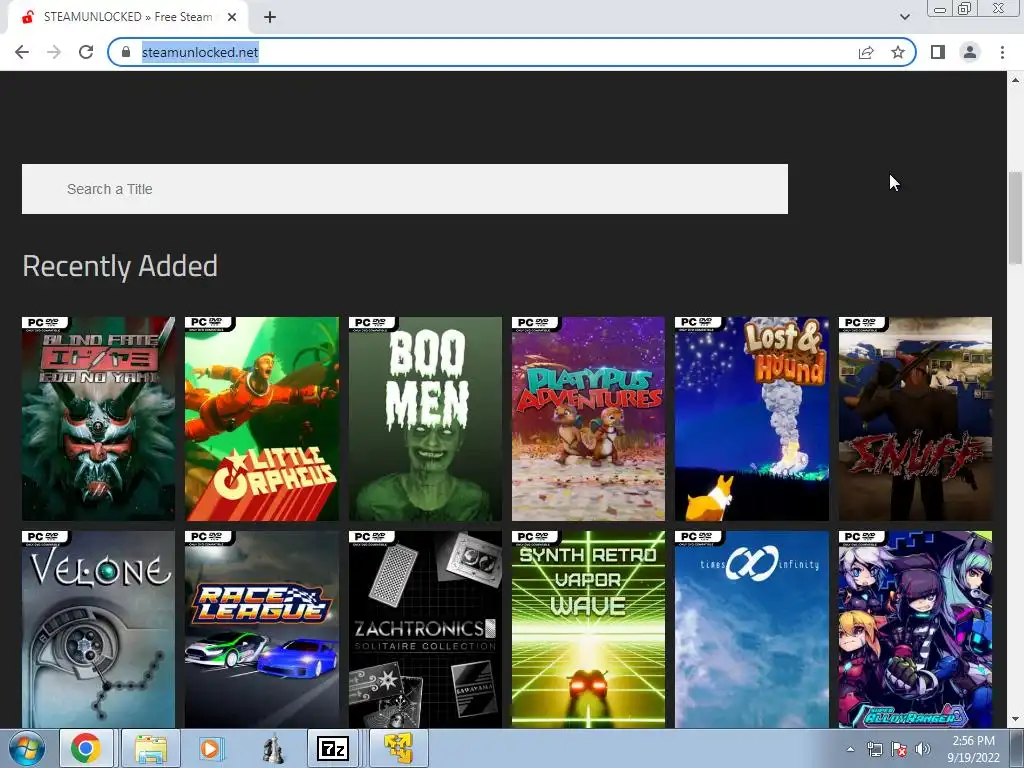This screenshot has height=768, width=1024.
Task: Open the Times Infinity game cover
Action: [752, 629]
